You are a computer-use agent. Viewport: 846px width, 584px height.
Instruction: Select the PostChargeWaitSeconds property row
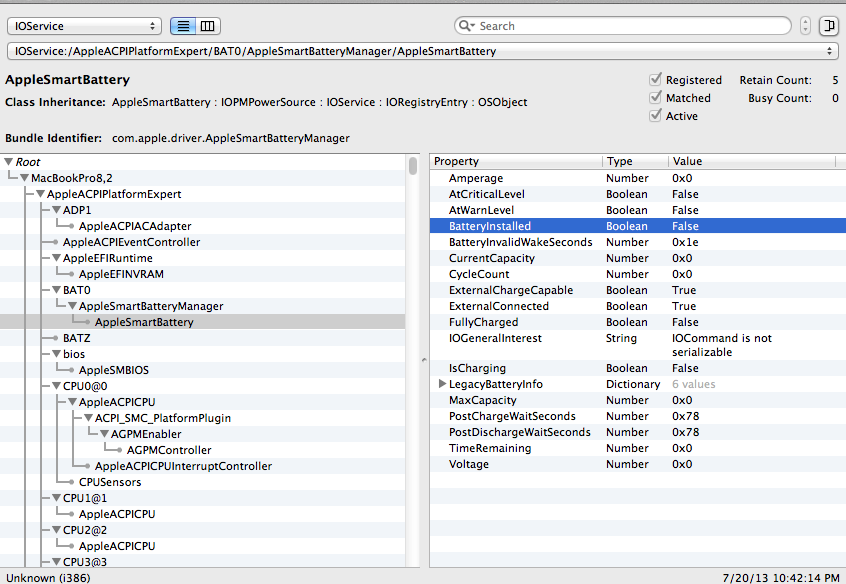click(638, 416)
